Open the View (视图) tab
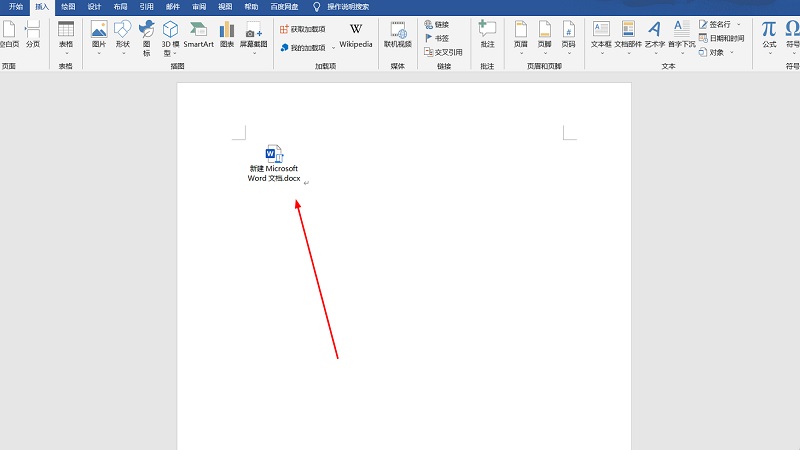Image resolution: width=800 pixels, height=450 pixels. coord(225,7)
